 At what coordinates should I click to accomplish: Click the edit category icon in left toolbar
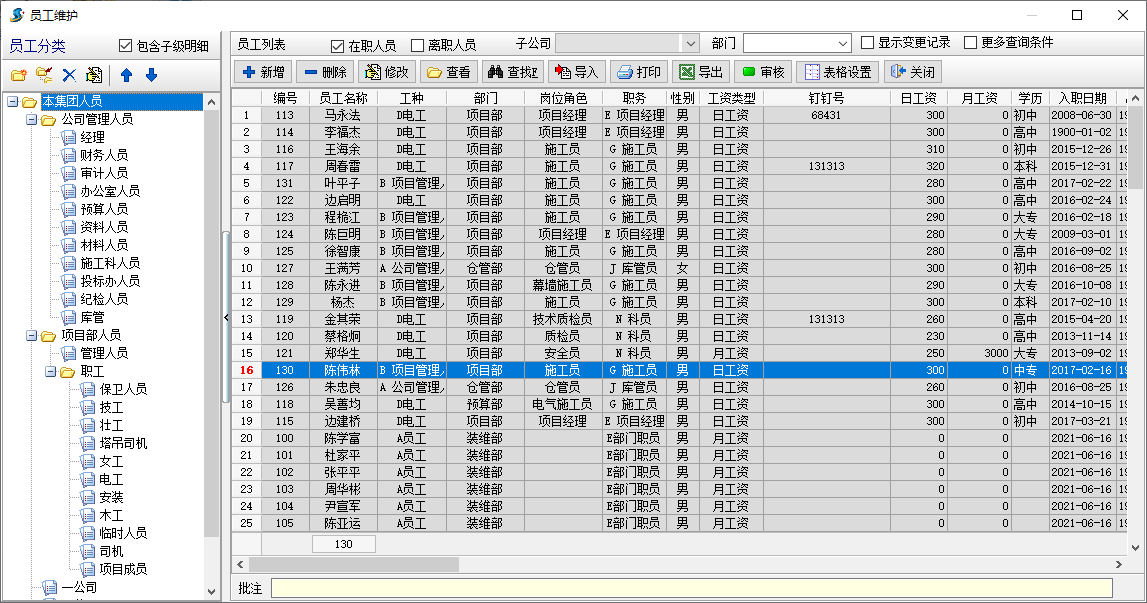click(94, 75)
